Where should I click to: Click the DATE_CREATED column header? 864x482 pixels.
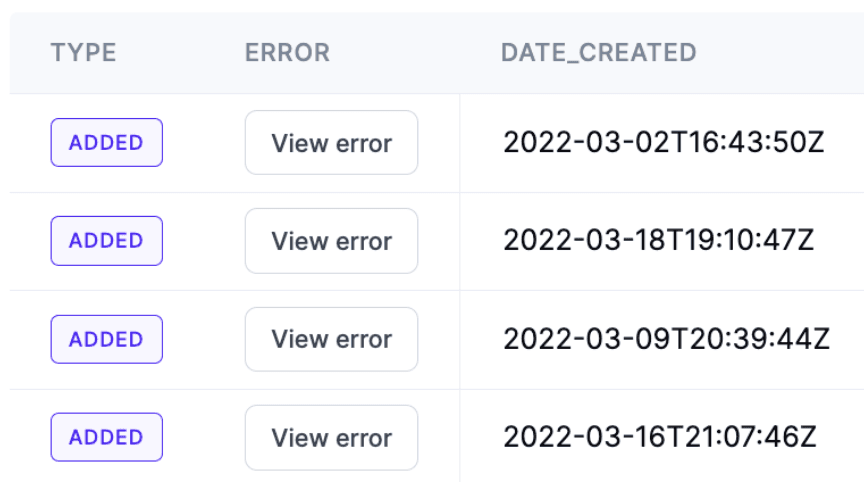pyautogui.click(x=598, y=53)
